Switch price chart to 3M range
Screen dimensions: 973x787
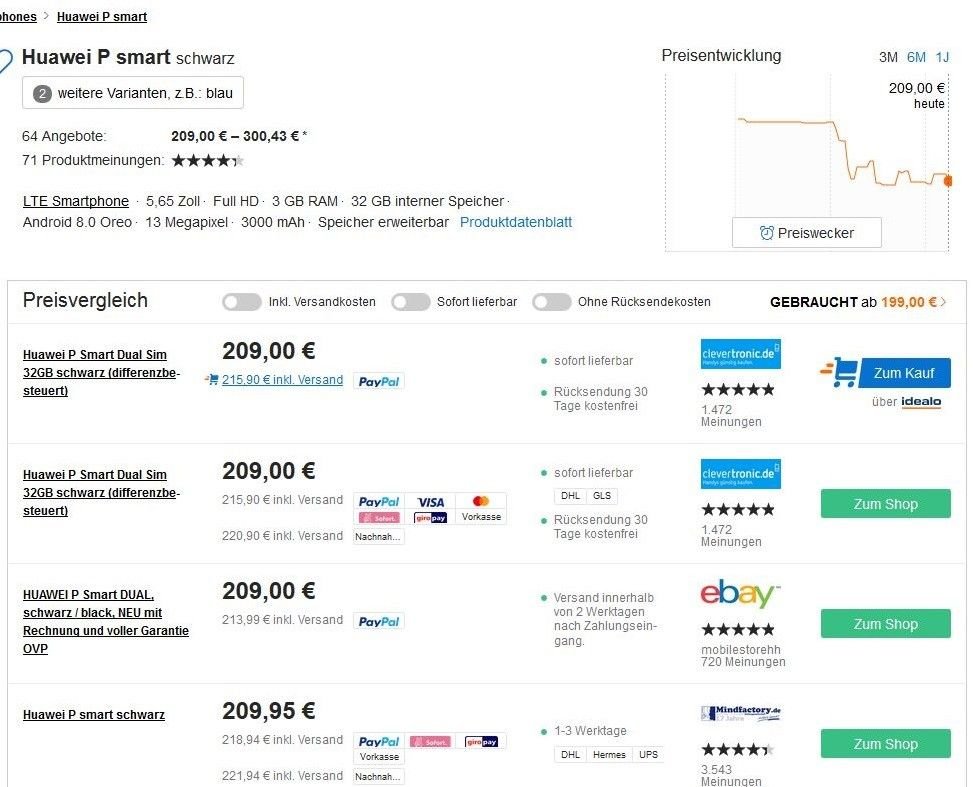pos(888,57)
